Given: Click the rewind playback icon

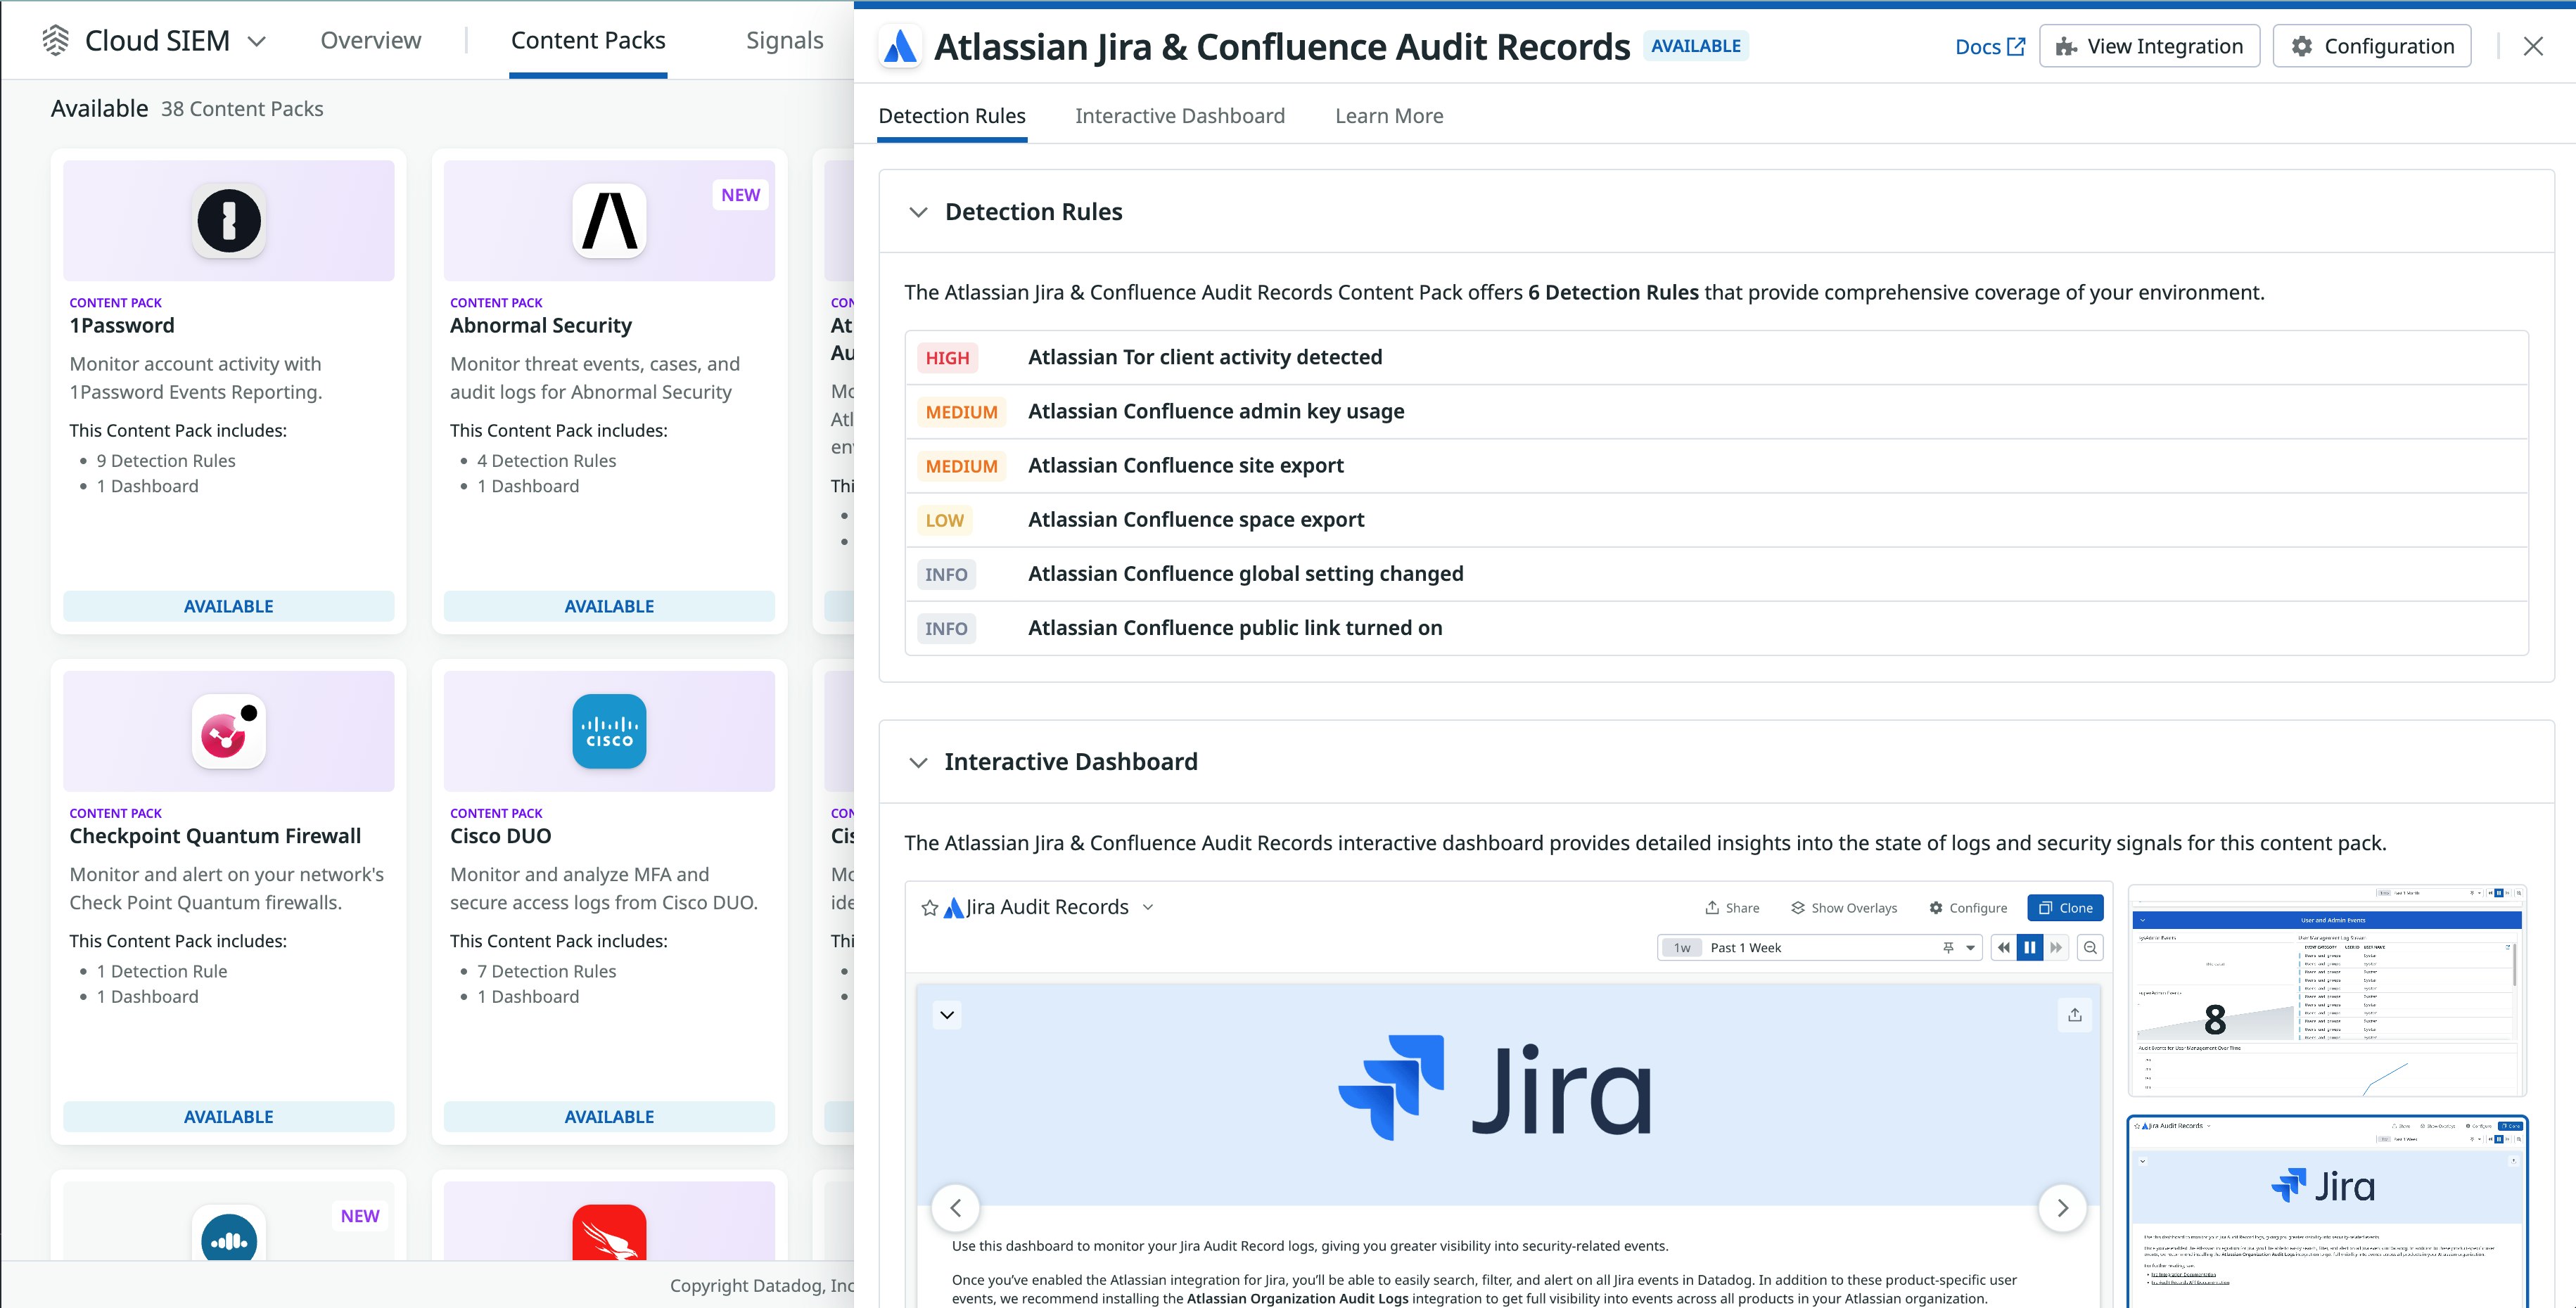Looking at the screenshot, I should pos(2003,947).
